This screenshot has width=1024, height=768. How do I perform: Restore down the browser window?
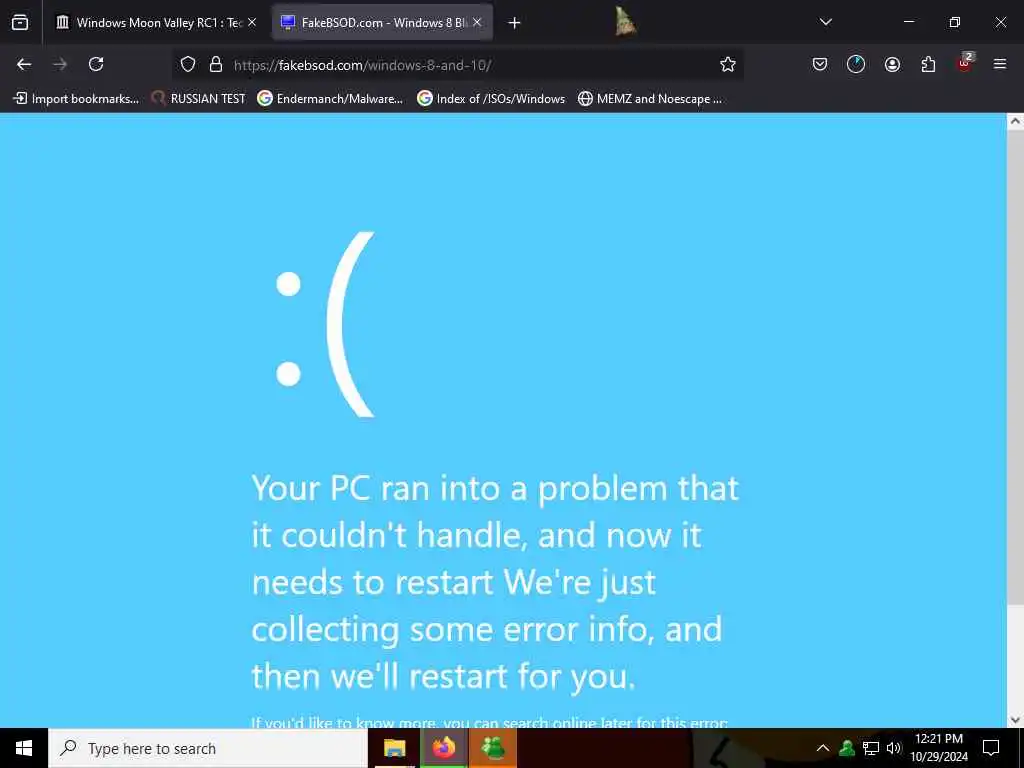pos(955,22)
